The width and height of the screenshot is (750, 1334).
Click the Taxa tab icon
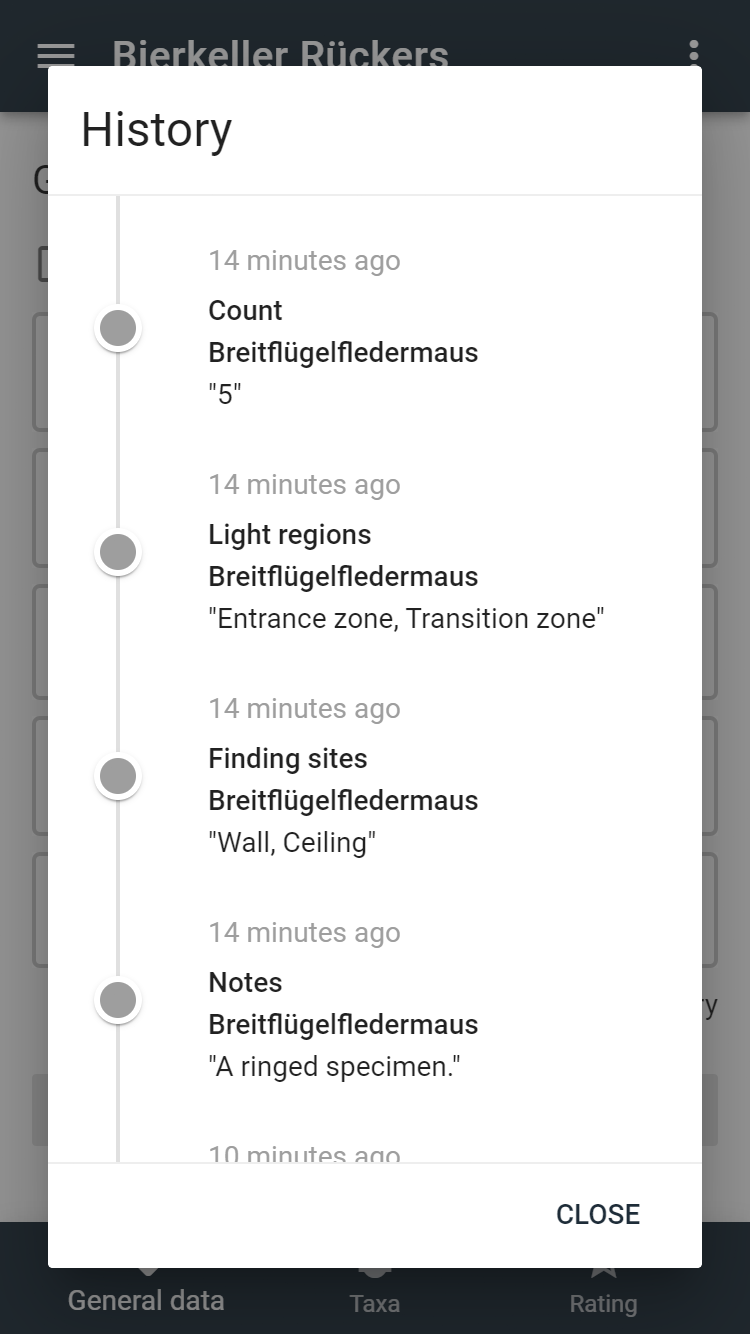click(x=375, y=1273)
